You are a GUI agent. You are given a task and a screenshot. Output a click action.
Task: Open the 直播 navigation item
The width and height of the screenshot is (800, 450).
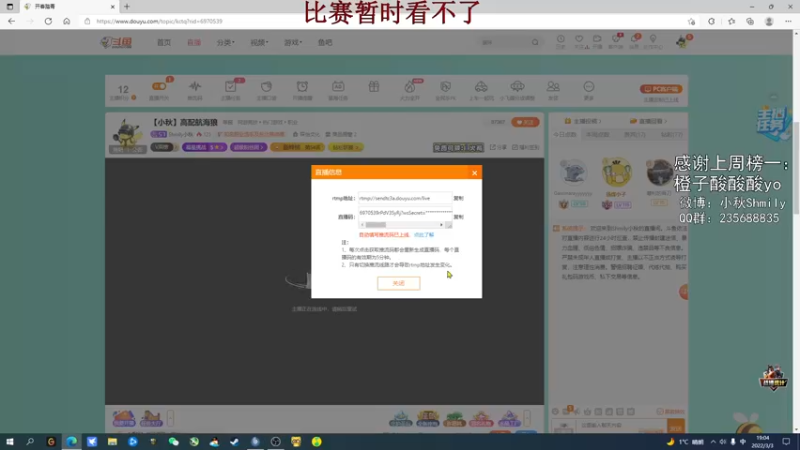pos(194,42)
